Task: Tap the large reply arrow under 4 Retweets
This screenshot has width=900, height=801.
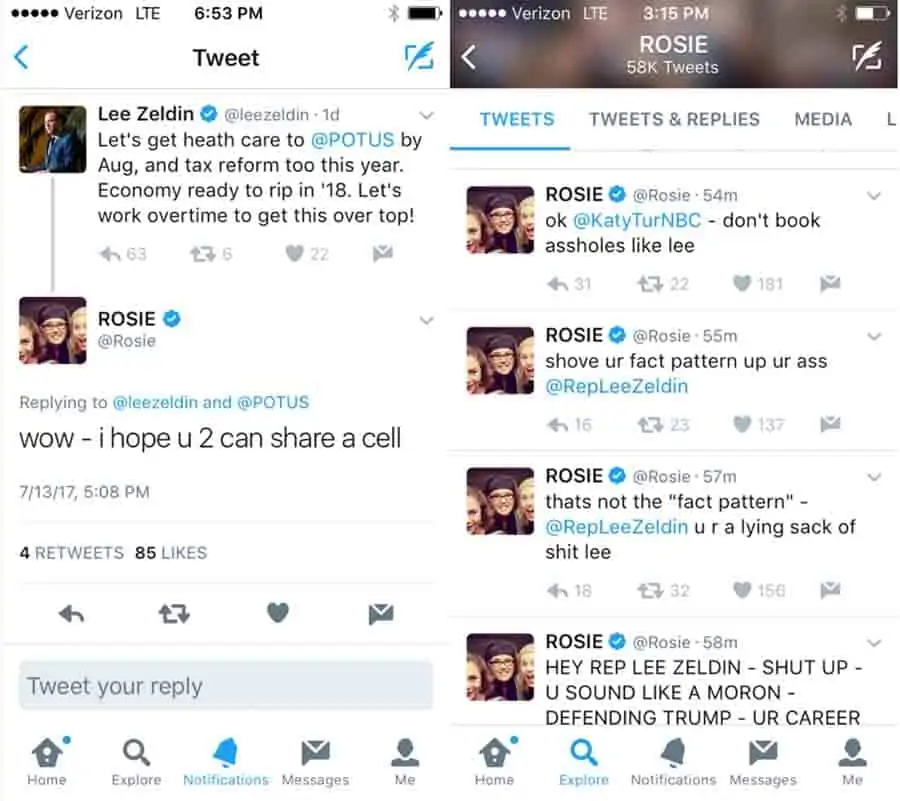Action: (72, 615)
